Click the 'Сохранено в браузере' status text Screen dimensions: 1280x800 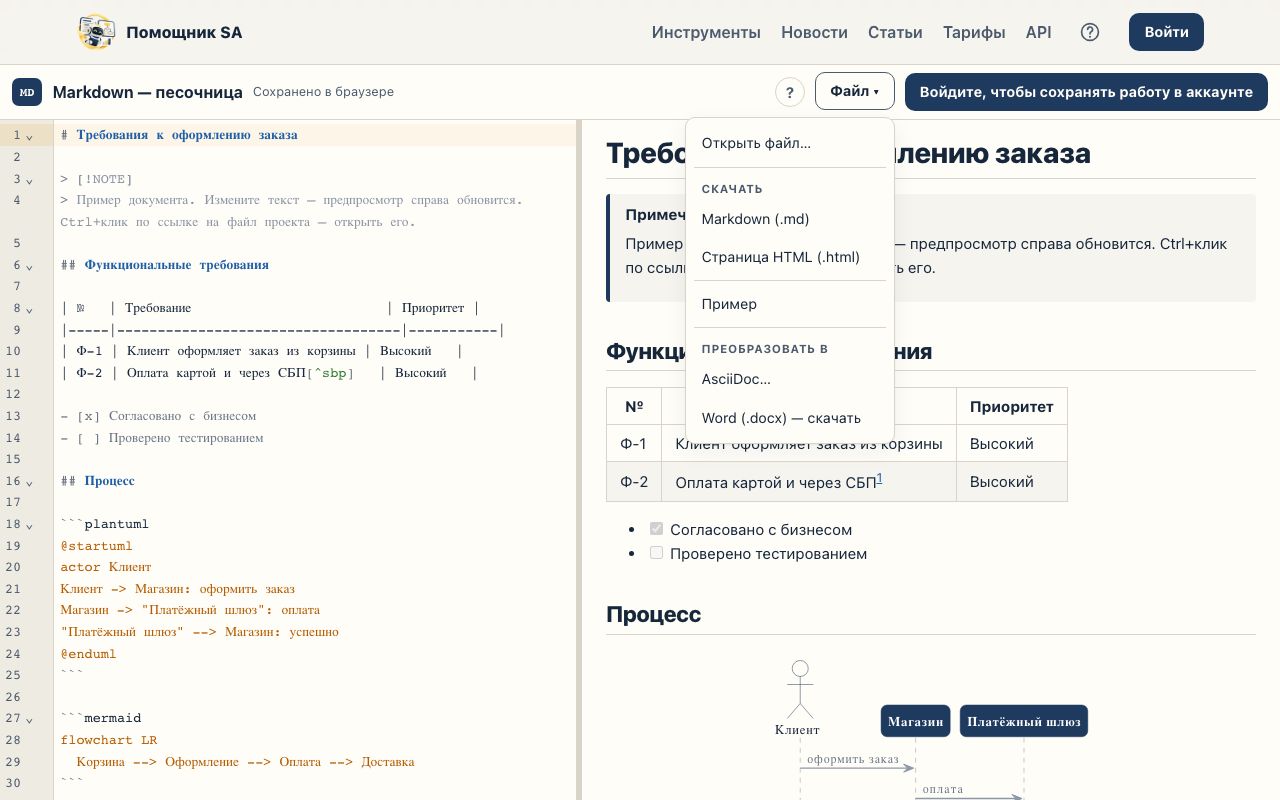(323, 92)
